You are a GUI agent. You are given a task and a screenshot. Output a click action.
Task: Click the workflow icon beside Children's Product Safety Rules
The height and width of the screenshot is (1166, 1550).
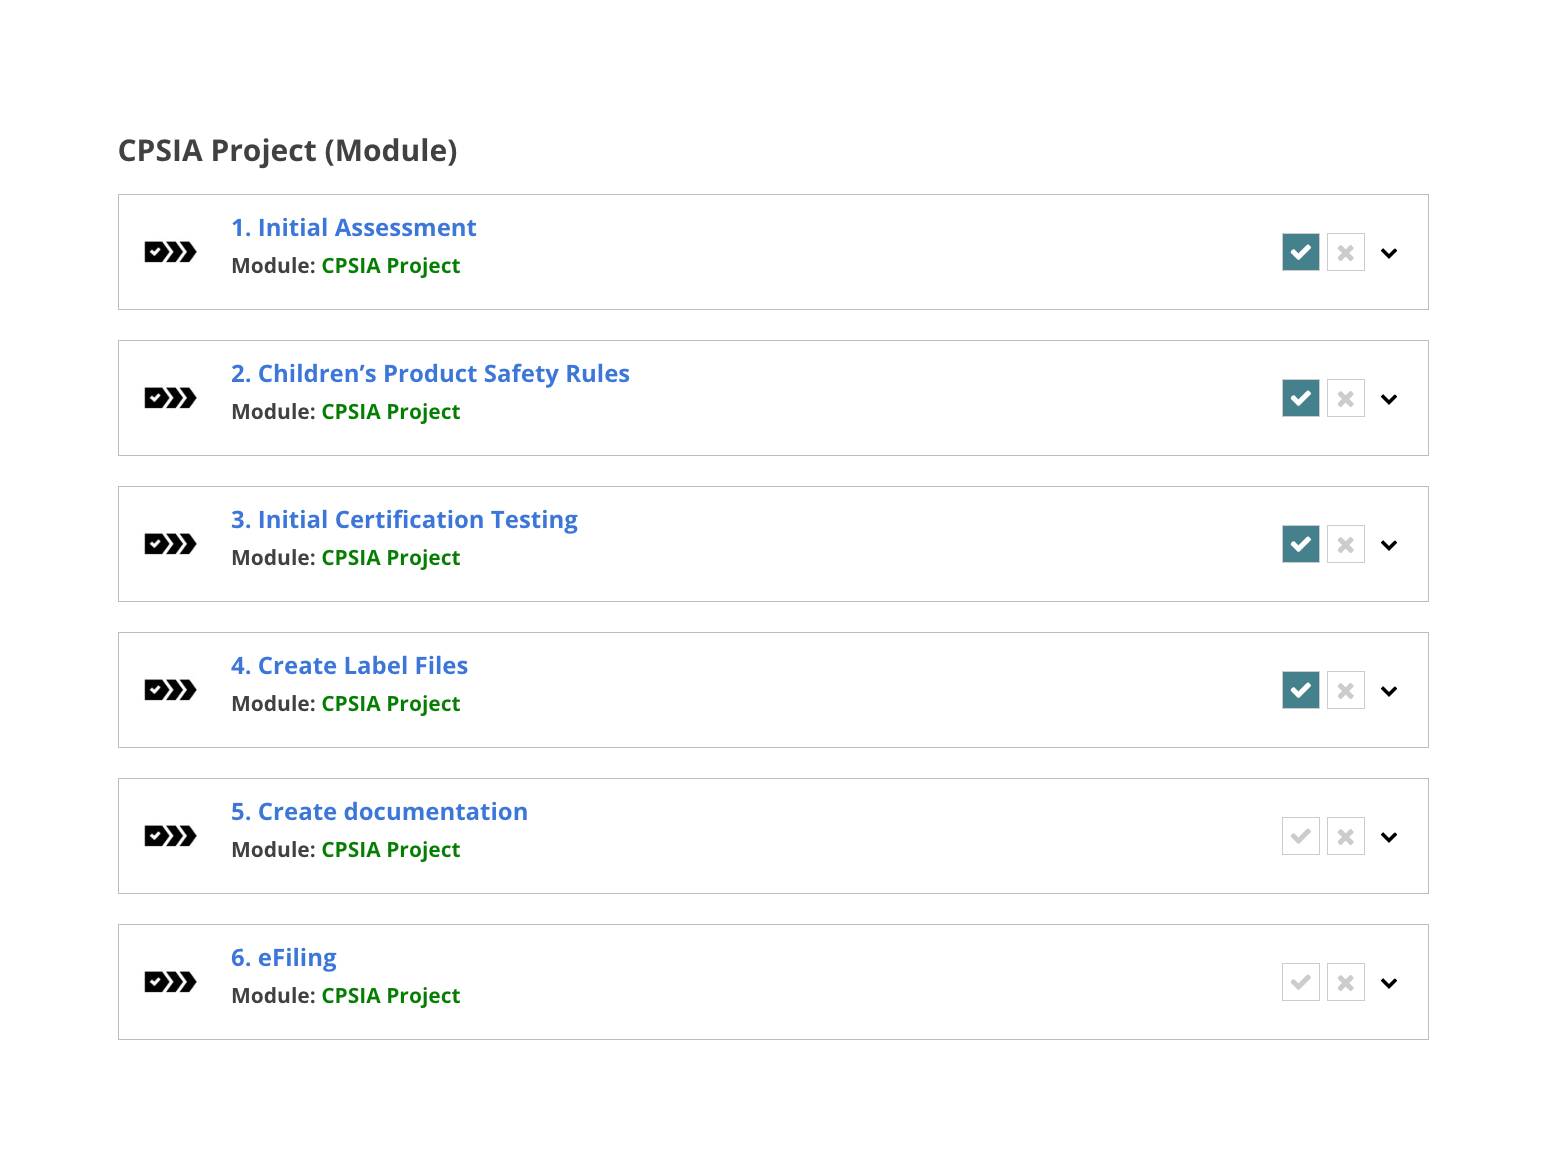[170, 398]
